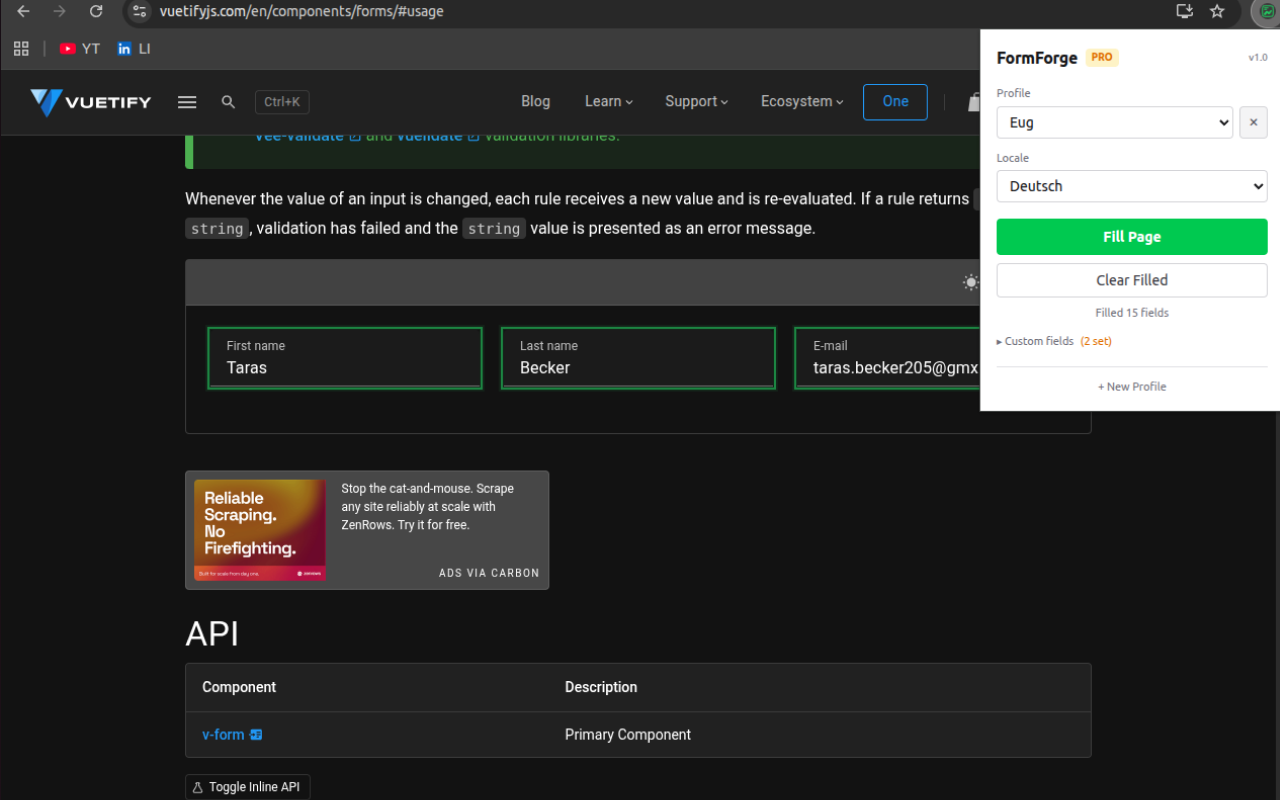The image size is (1280, 800).
Task: Open the Support menu
Action: coord(696,101)
